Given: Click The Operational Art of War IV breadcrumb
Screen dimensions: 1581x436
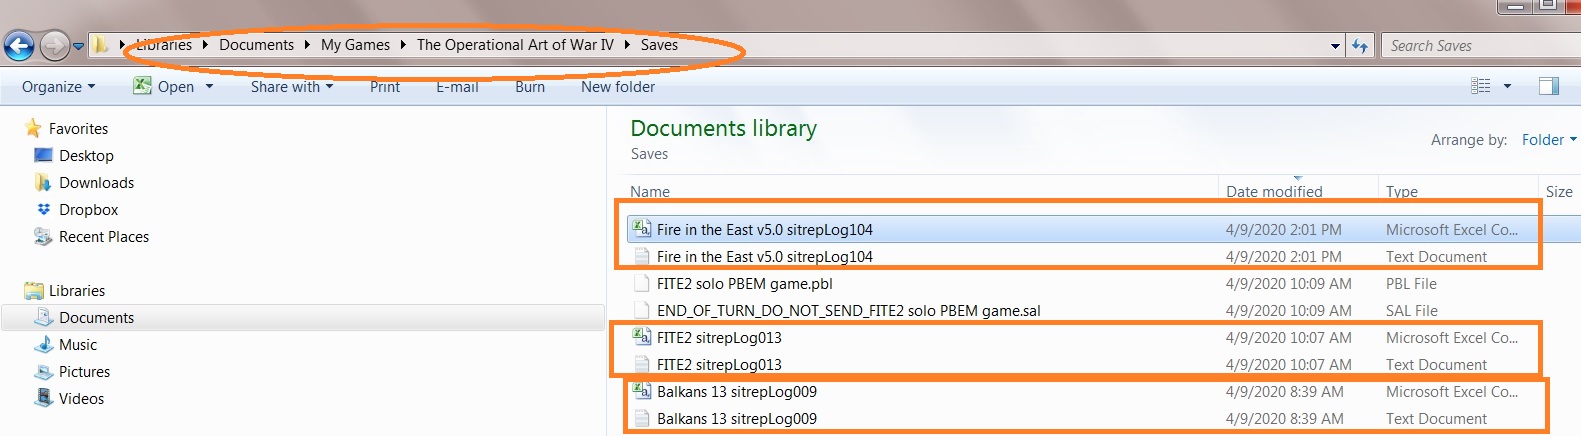Looking at the screenshot, I should [x=515, y=45].
